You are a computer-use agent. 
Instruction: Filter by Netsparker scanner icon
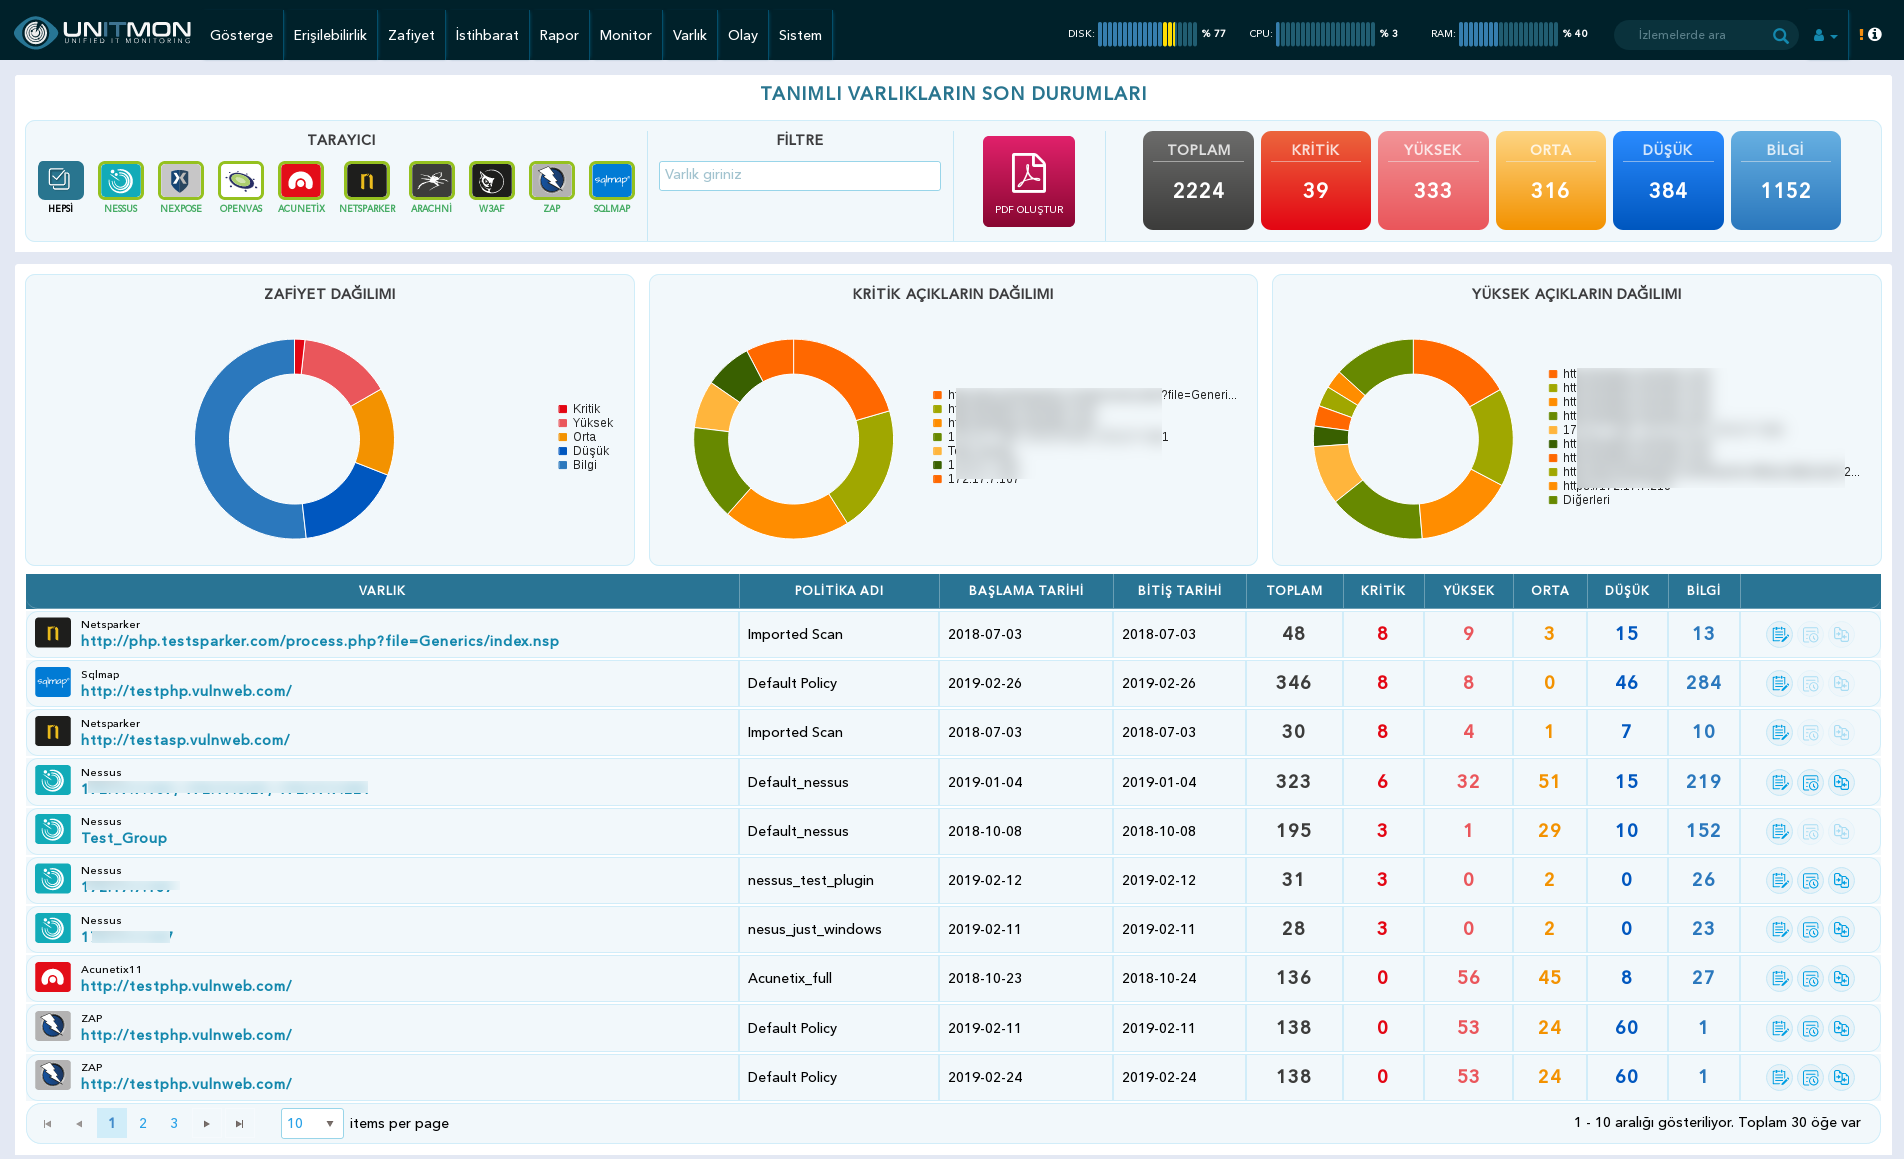(367, 181)
